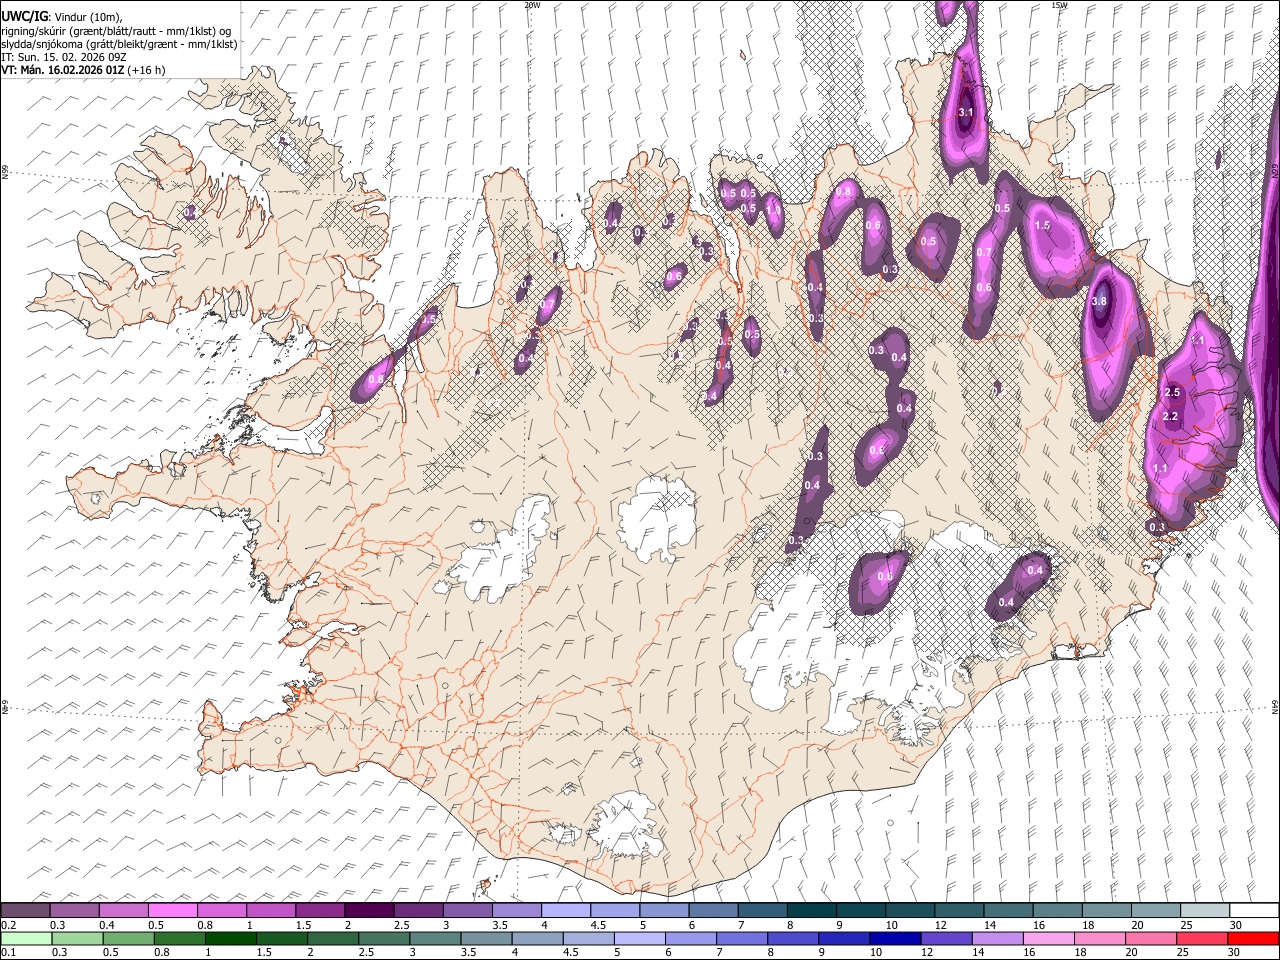This screenshot has width=1280, height=960.
Task: Select the upper-row swatch between 6 and 7
Action: [712, 911]
